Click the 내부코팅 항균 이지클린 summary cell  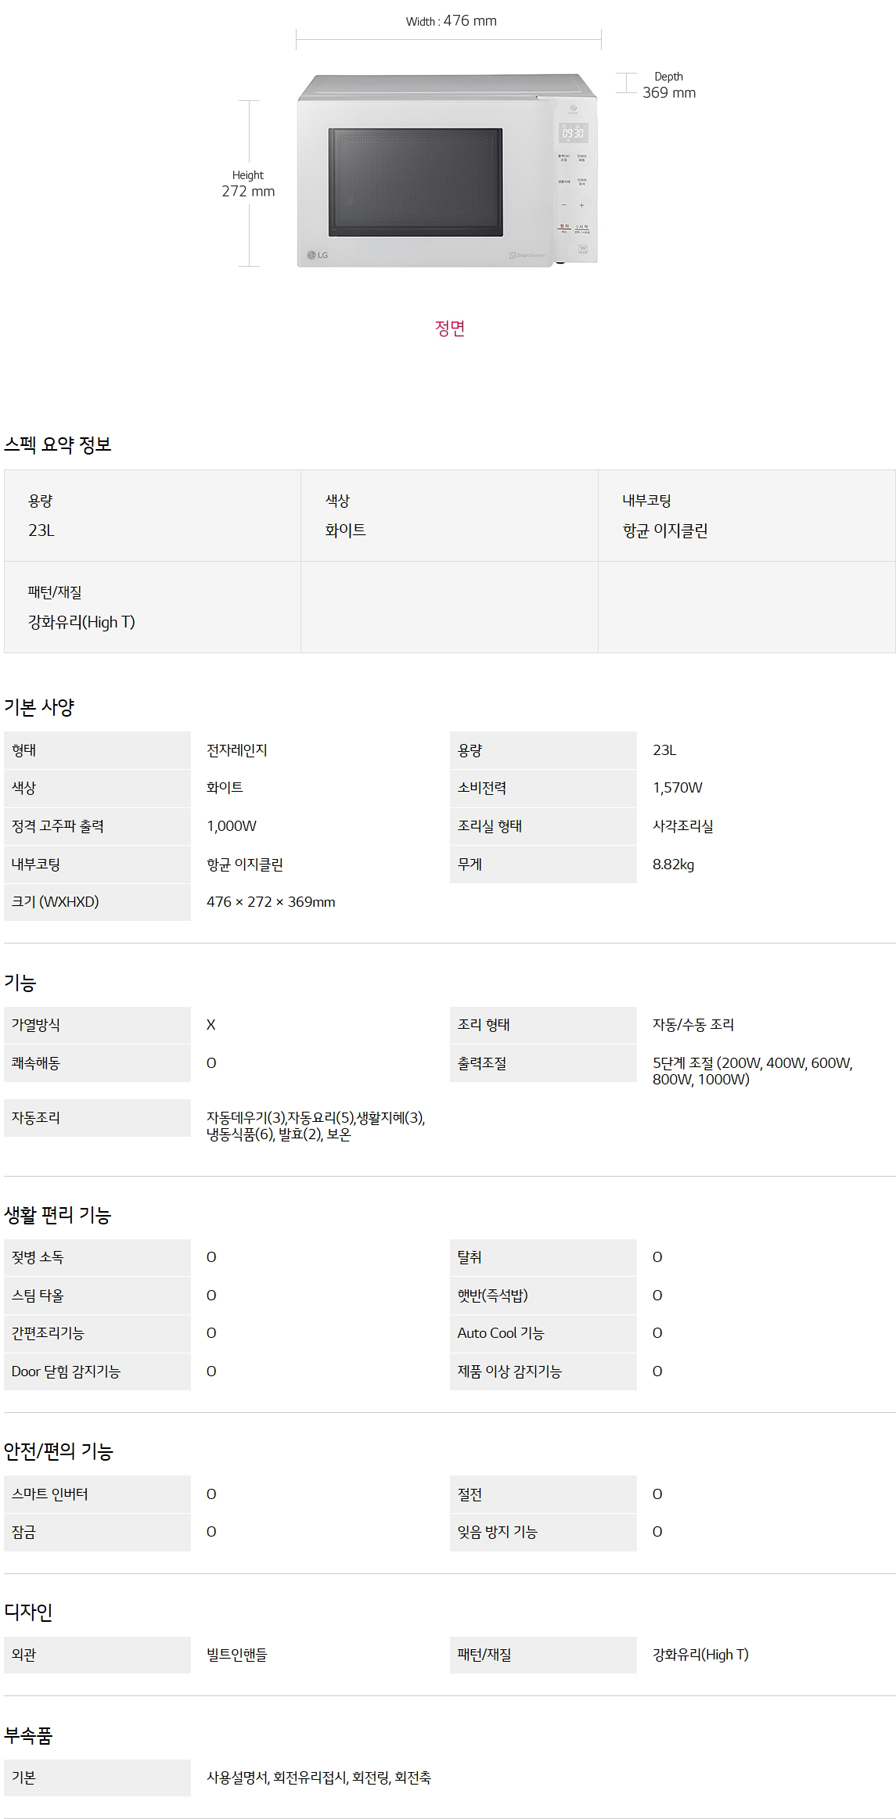[x=746, y=516]
